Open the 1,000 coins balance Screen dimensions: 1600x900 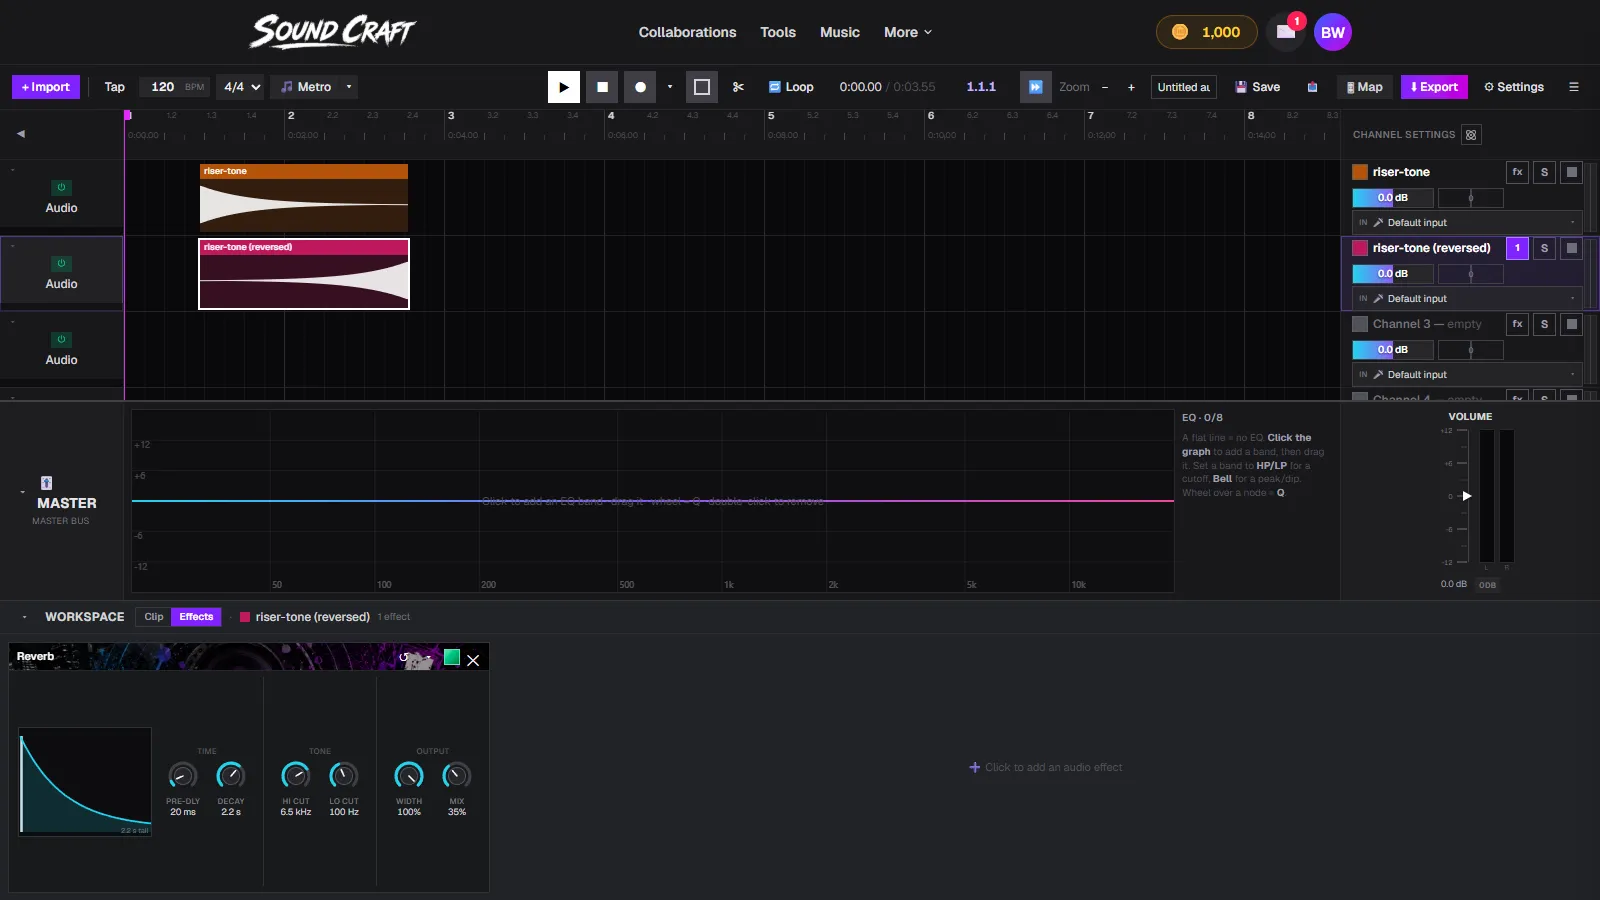pos(1207,32)
